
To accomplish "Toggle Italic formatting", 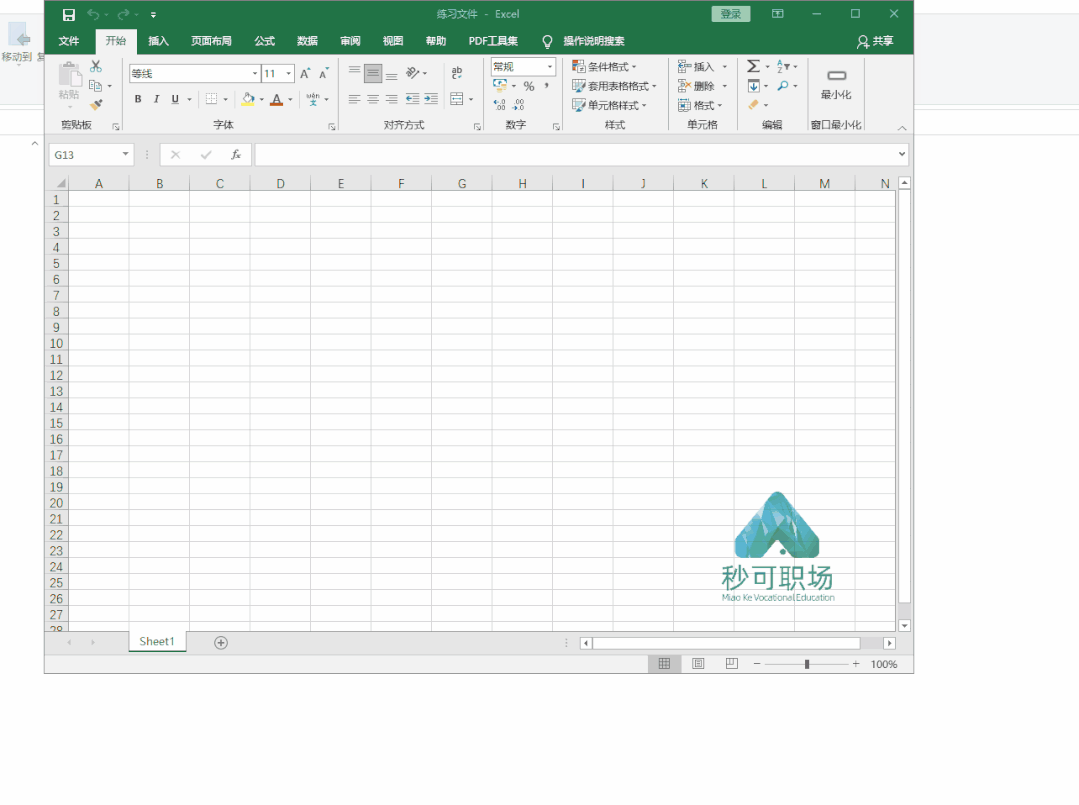I will coord(156,99).
